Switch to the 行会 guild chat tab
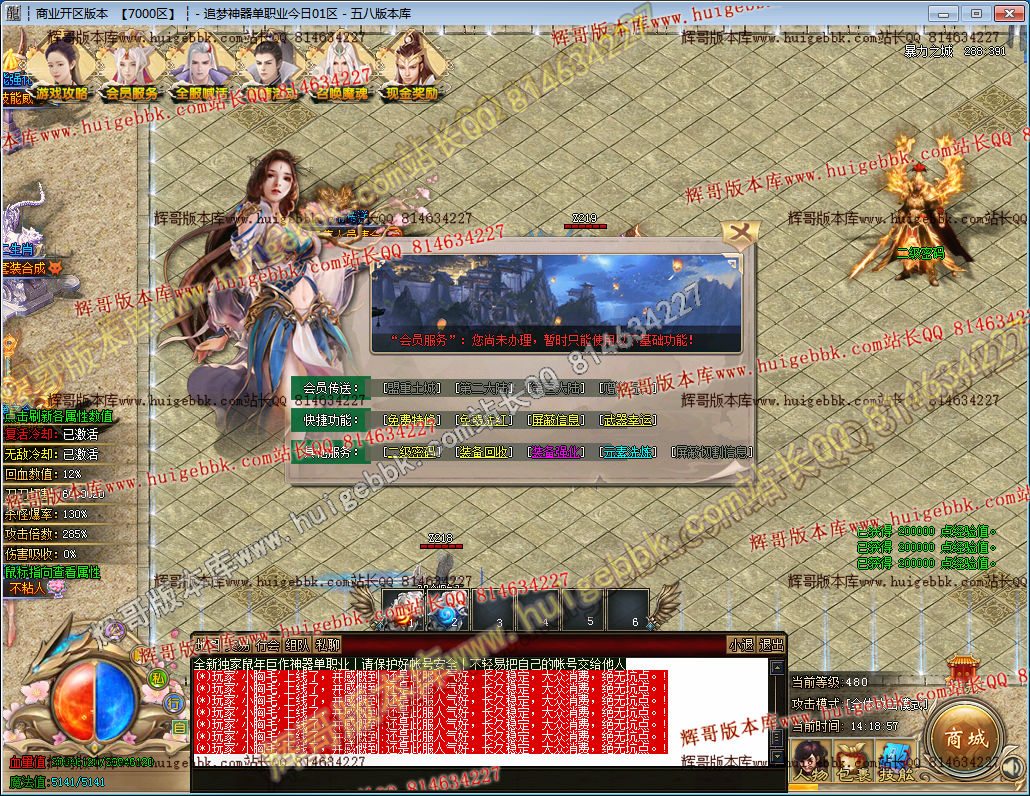1030x796 pixels. point(268,645)
